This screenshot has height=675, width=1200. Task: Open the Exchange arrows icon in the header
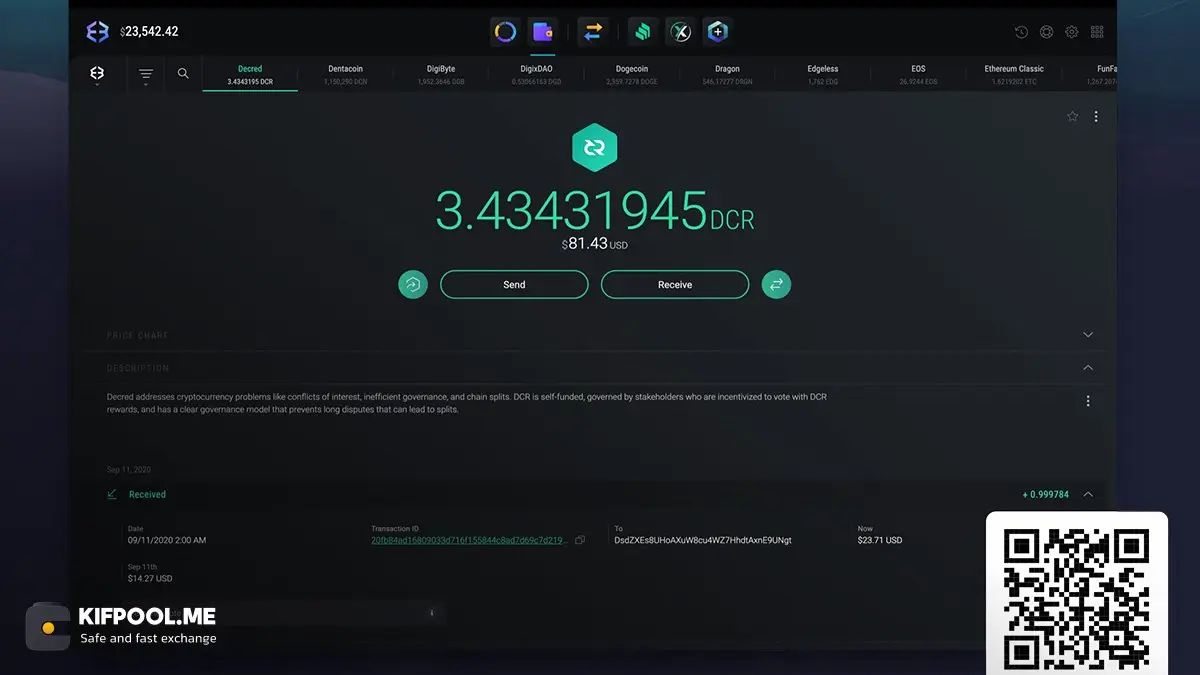(x=592, y=32)
